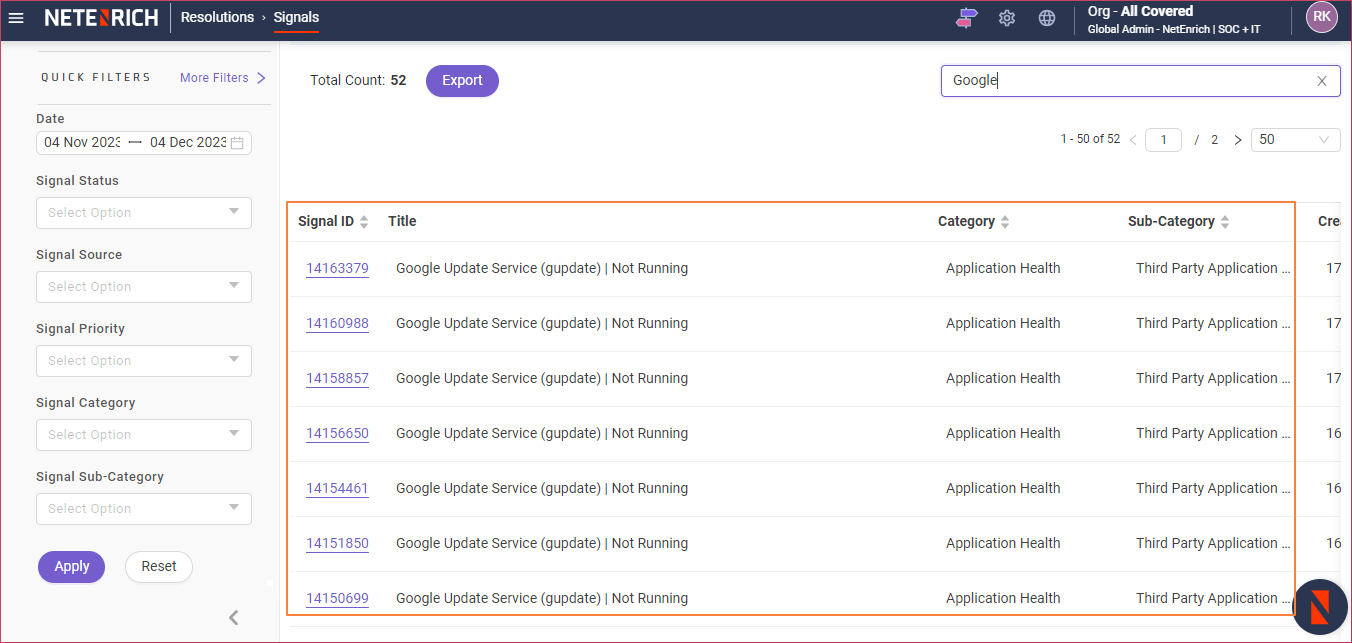Open the settings gear icon

click(x=1007, y=18)
